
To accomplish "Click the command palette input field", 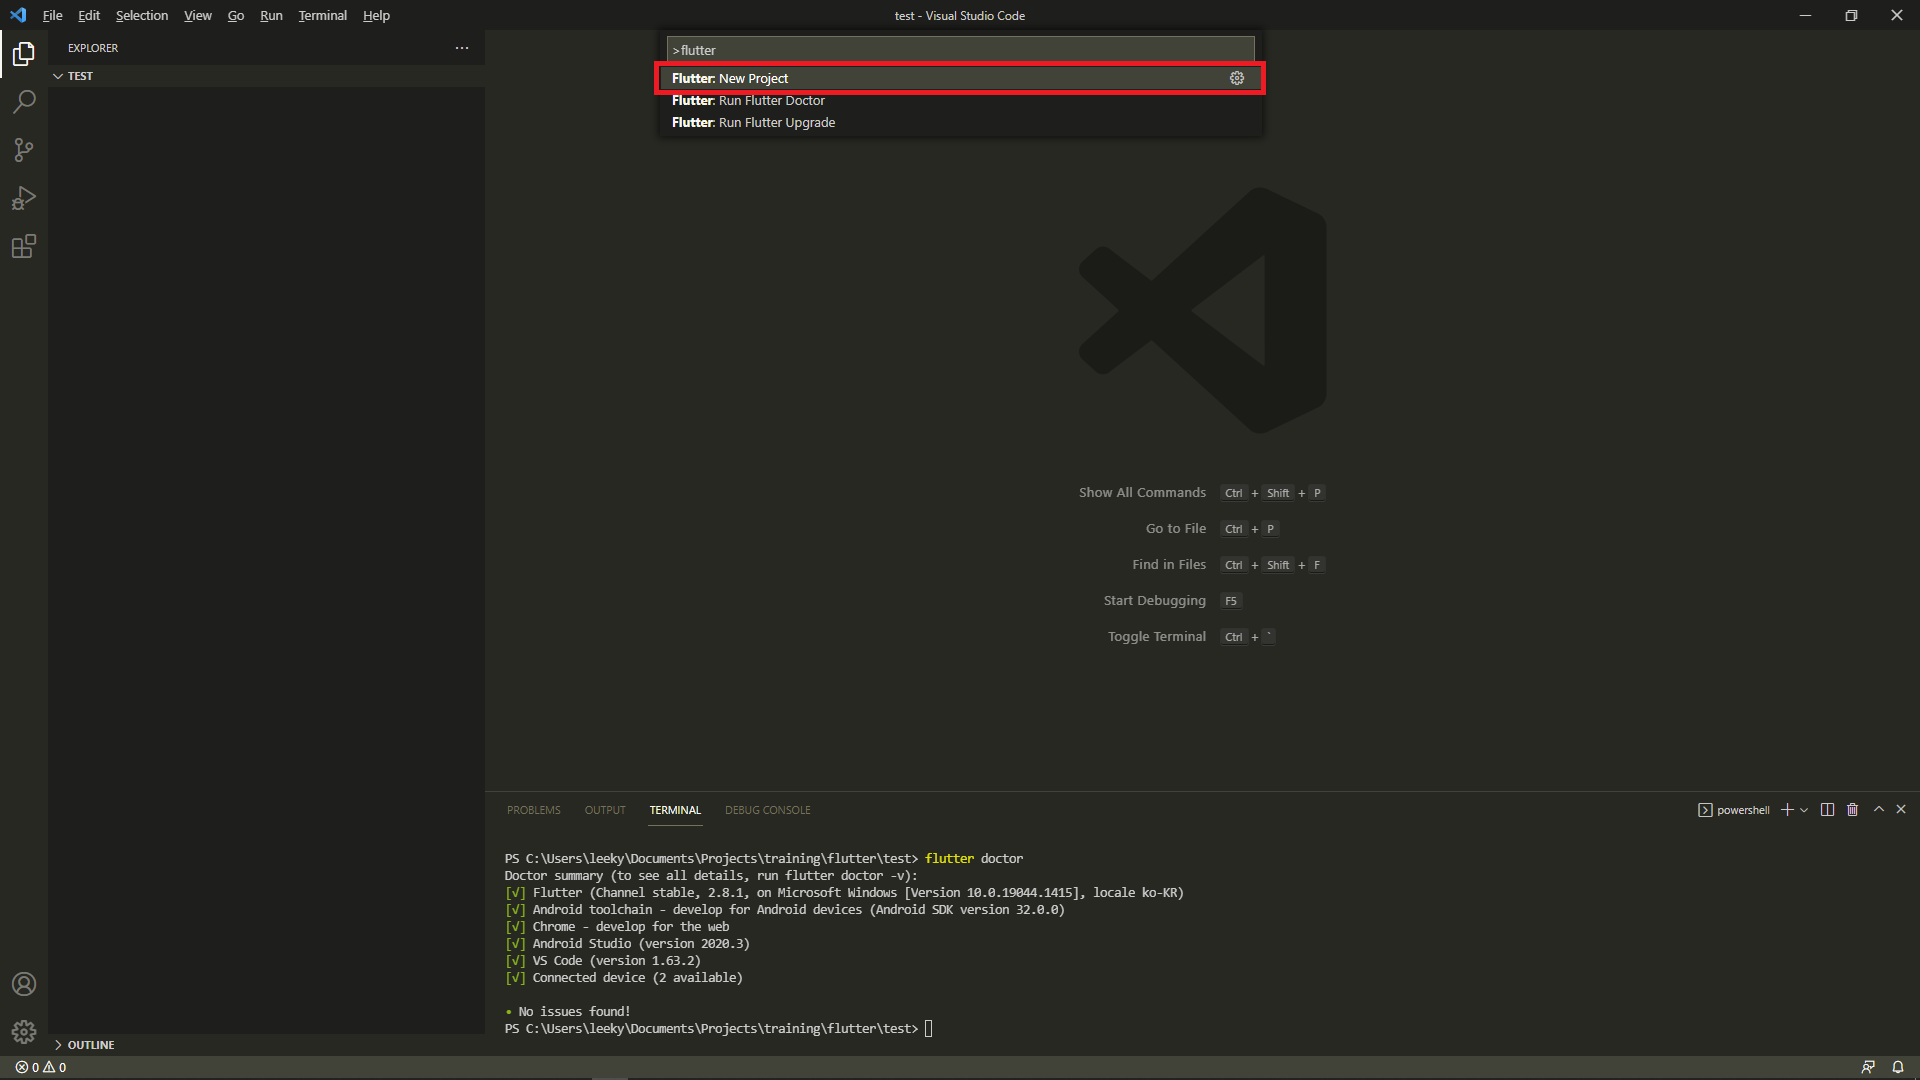I will click(960, 50).
